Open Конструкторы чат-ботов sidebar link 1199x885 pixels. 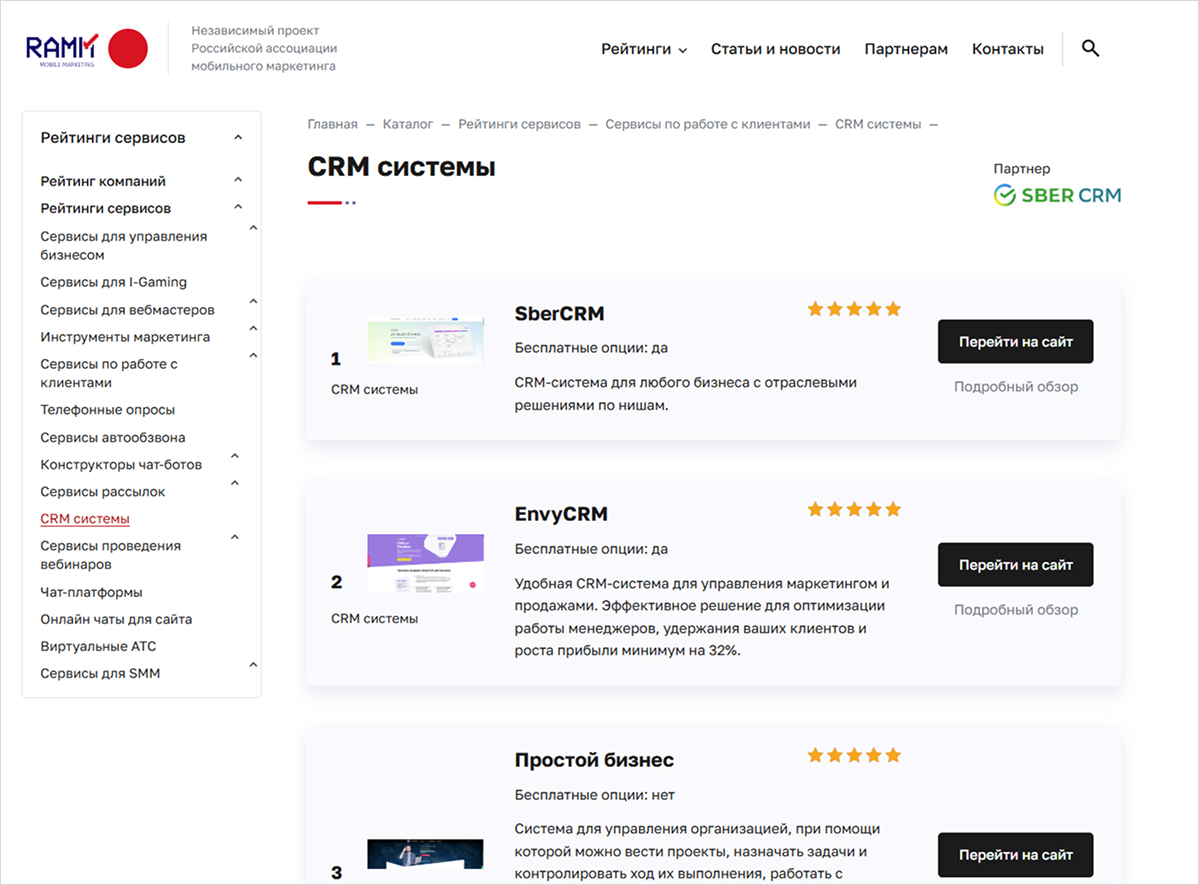(x=122, y=465)
